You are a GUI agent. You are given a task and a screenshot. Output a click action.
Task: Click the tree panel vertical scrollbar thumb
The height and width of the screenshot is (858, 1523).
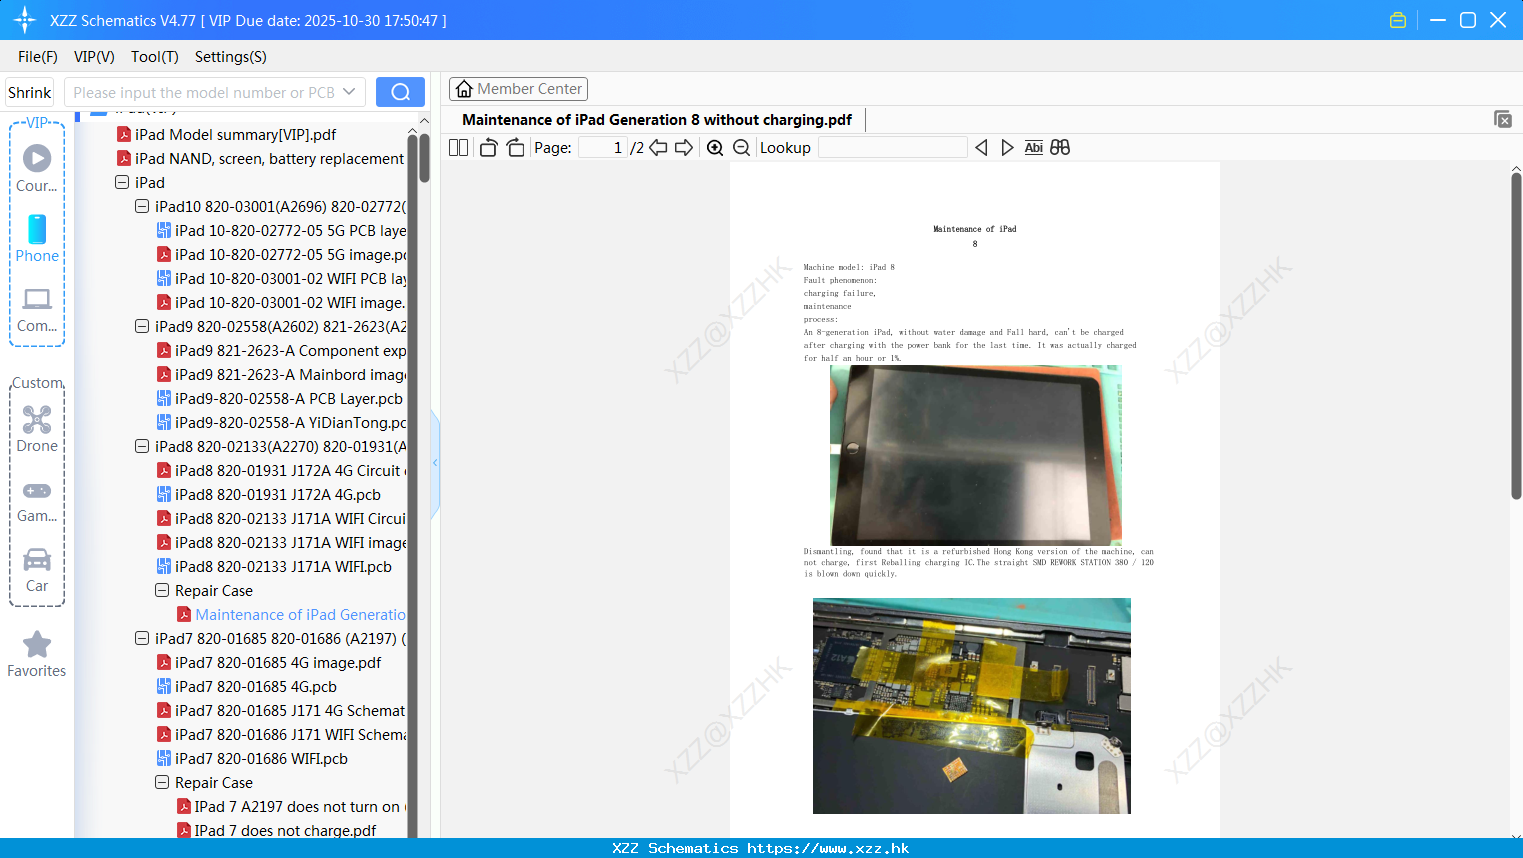click(x=425, y=158)
